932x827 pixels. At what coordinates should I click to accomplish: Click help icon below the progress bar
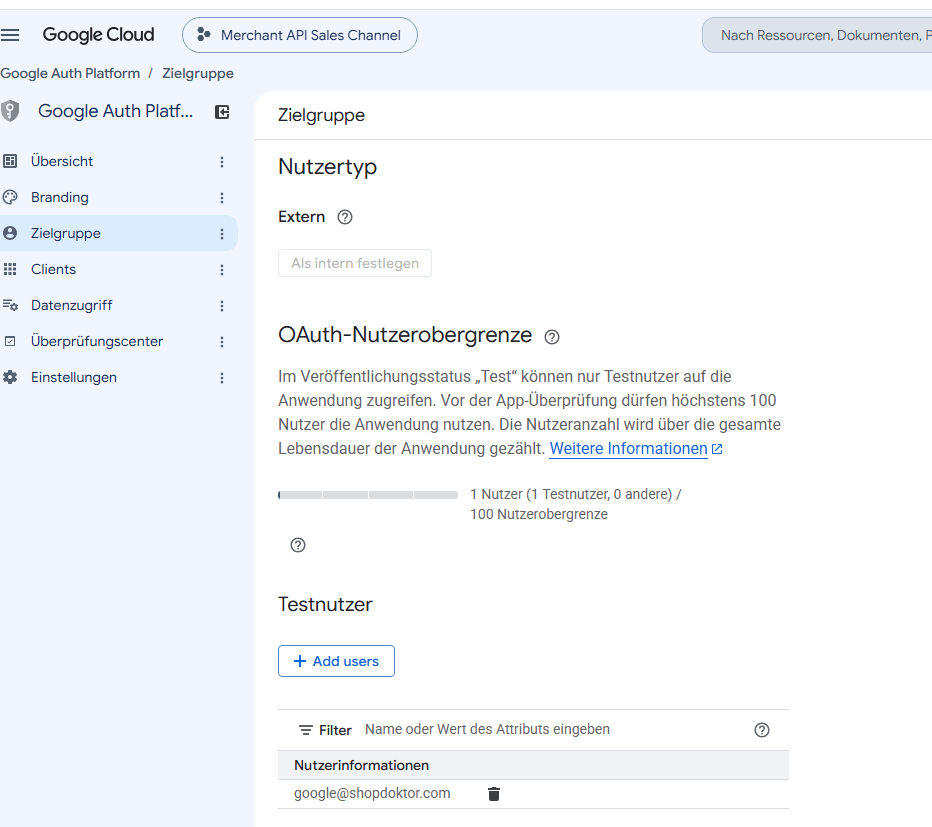click(x=298, y=545)
